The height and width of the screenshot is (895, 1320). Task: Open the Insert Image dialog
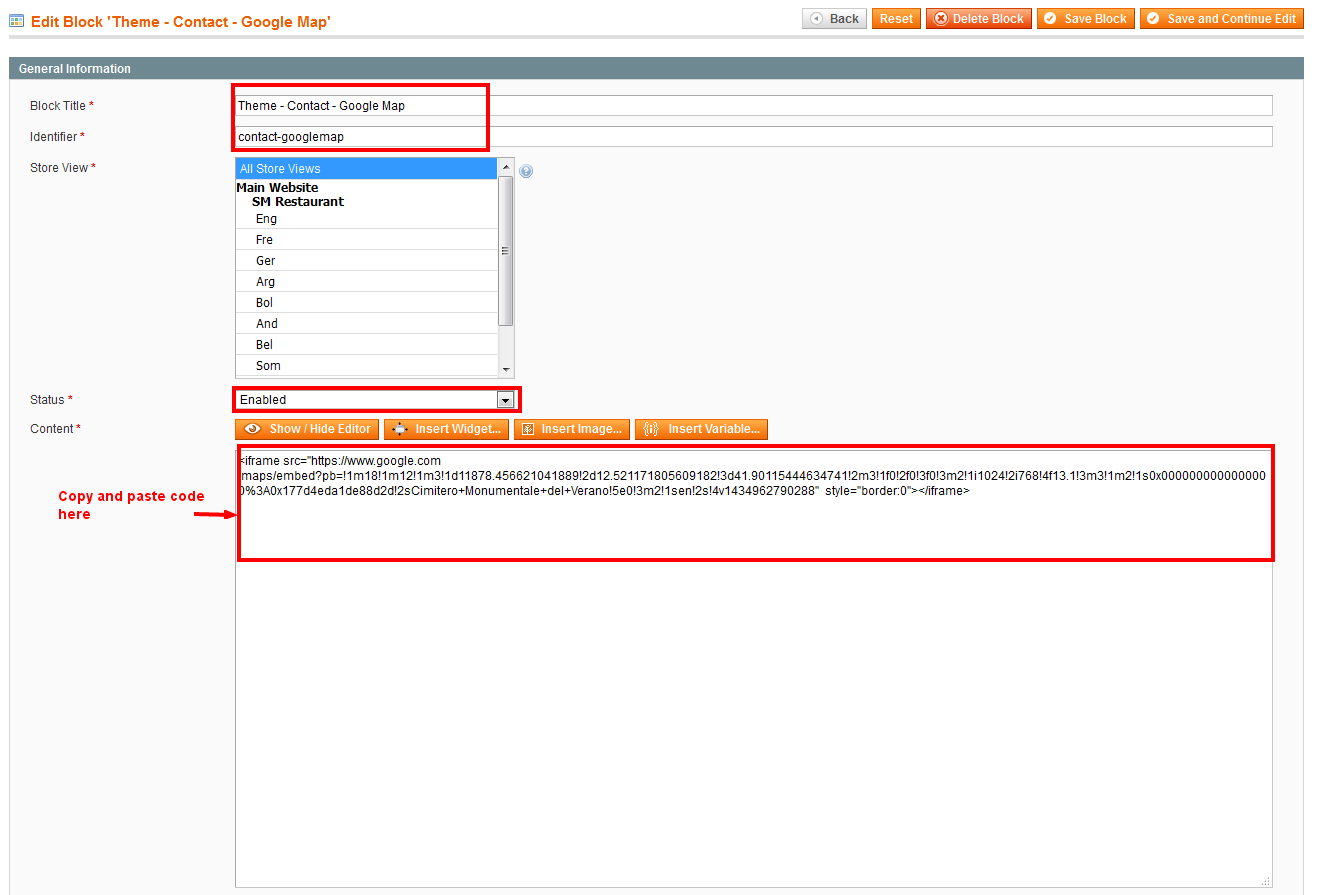(572, 429)
